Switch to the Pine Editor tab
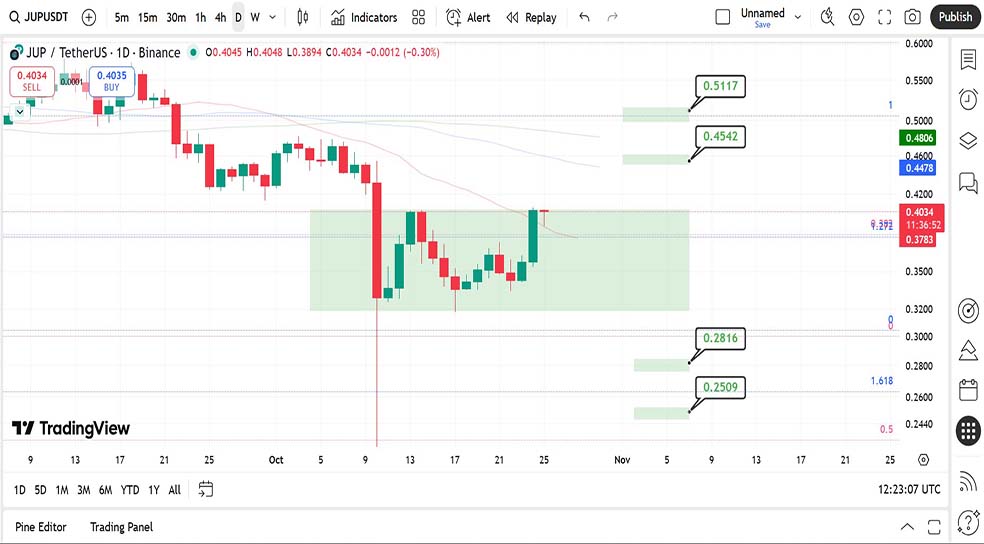Viewport: 984px width, 544px height. click(43, 527)
